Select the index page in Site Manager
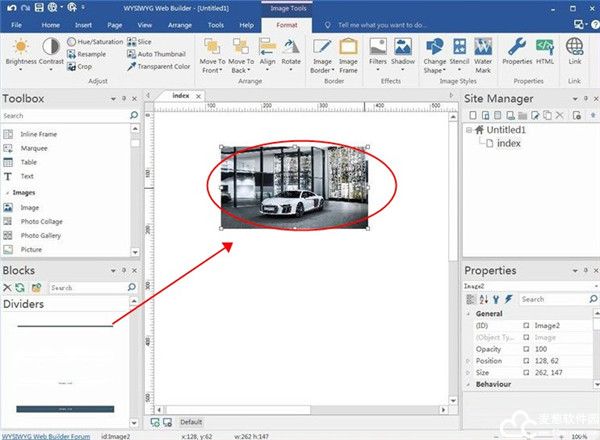This screenshot has height=440, width=600. click(x=509, y=143)
